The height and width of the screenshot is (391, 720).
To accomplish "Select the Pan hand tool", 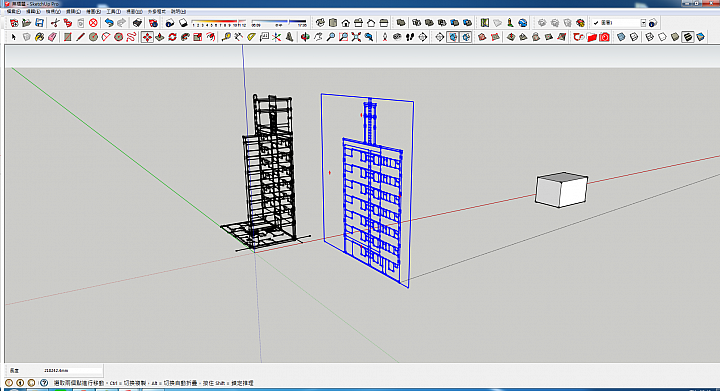I will (x=318, y=37).
